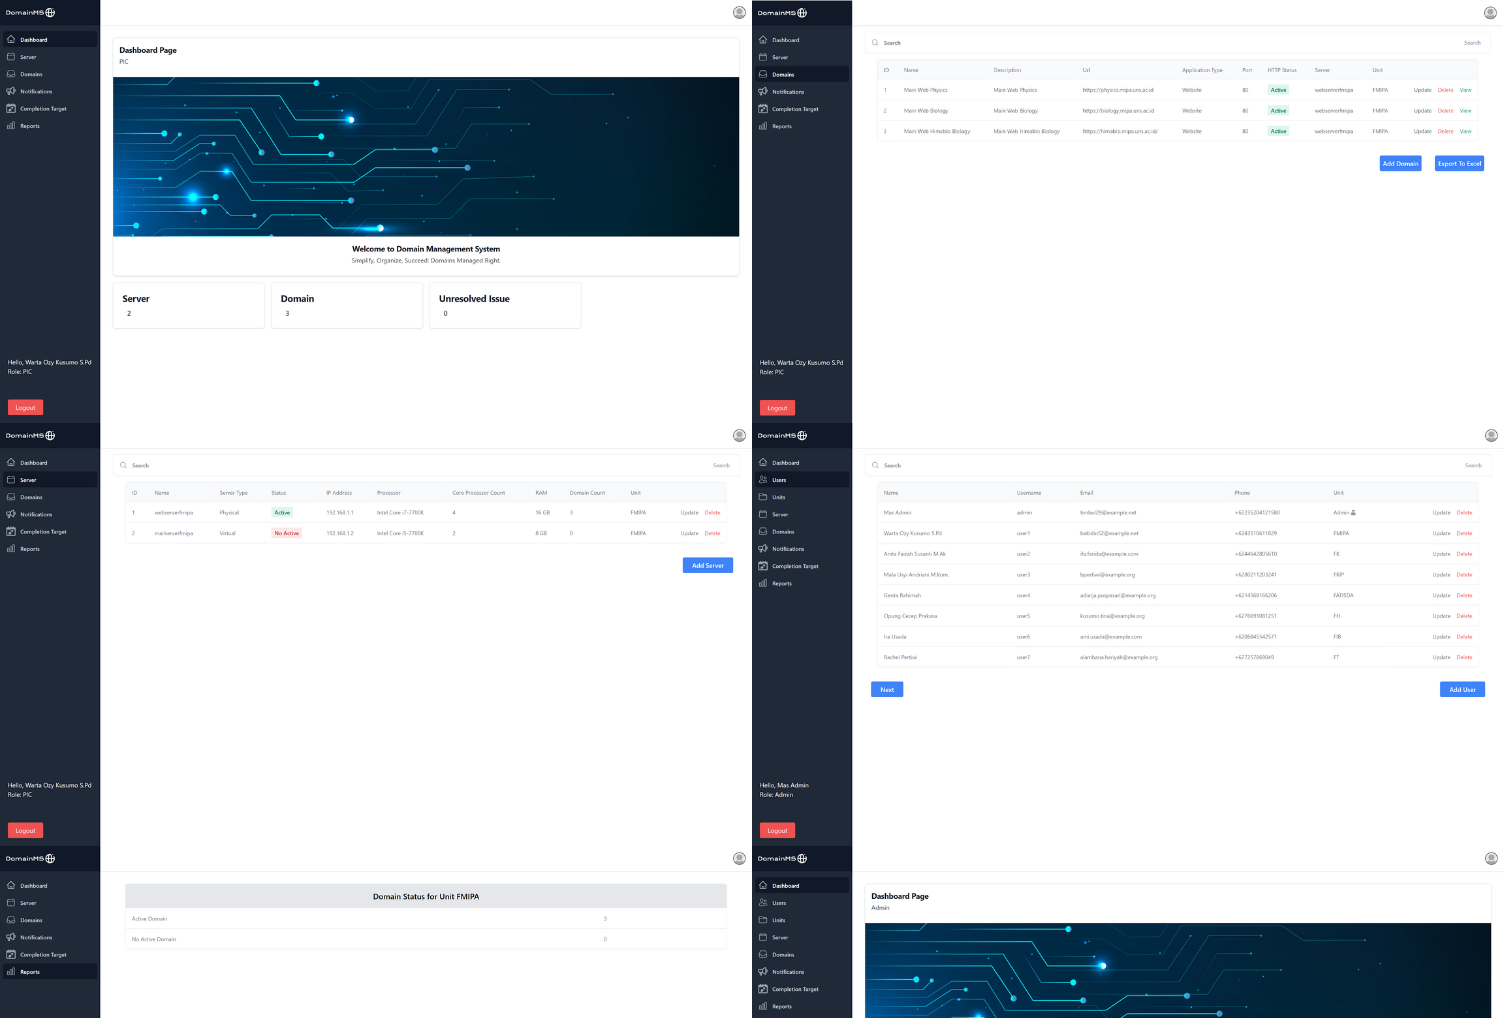The image size is (1504, 1018).
Task: Click the Server count card on the PIC dashboard
Action: (x=189, y=305)
